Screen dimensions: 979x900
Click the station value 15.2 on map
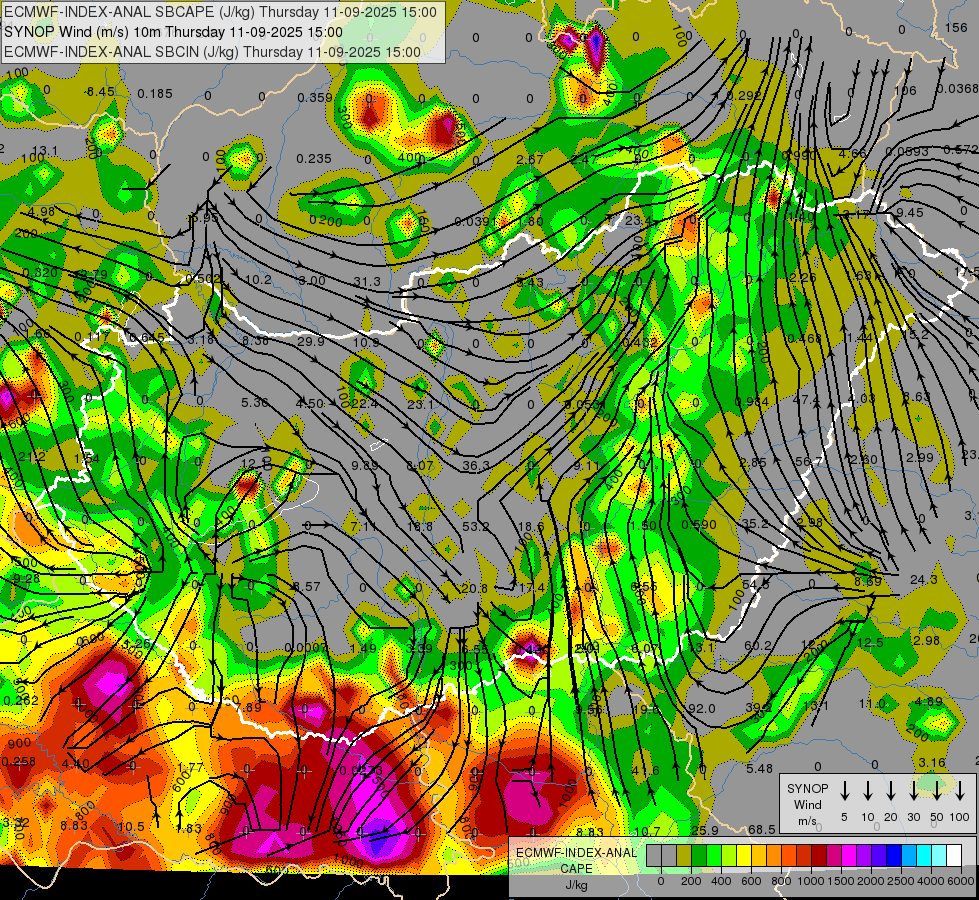point(916,335)
